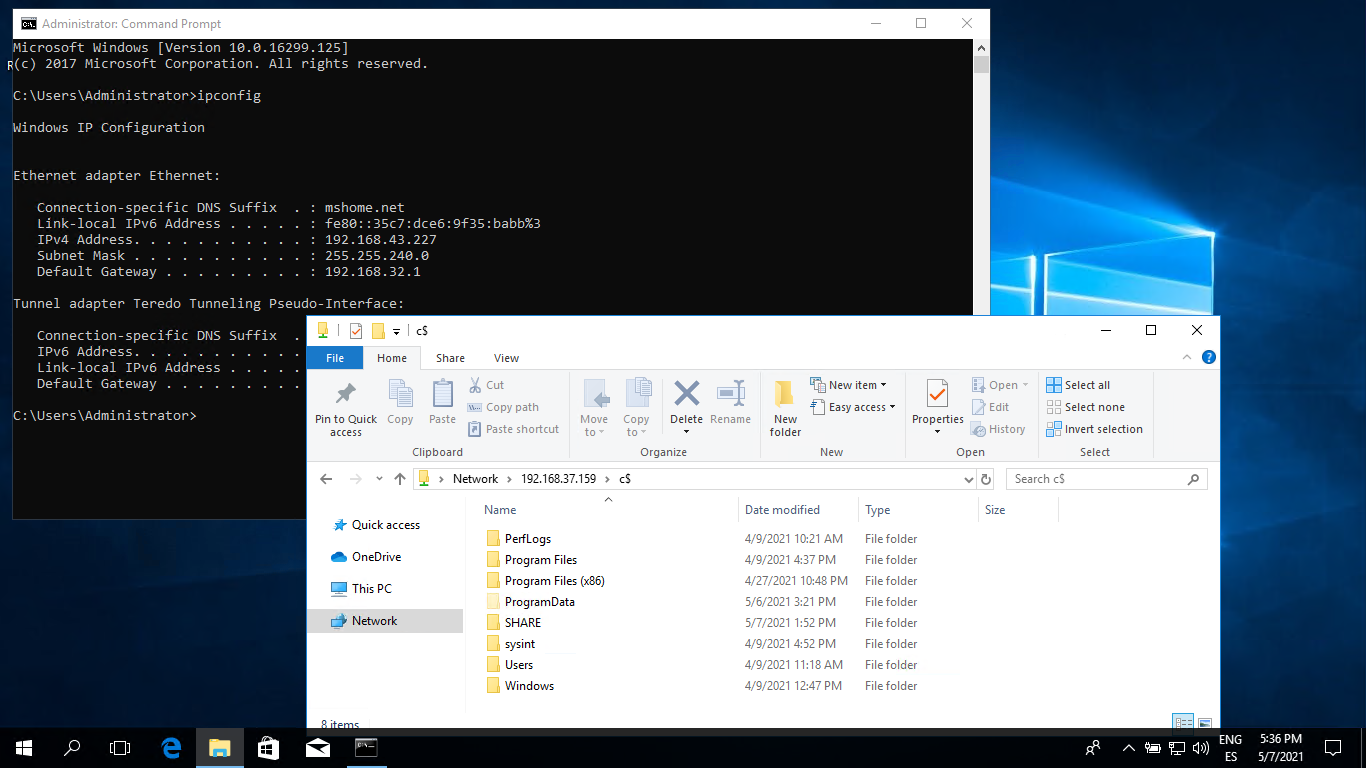Click Copy path in Clipboard group
Image resolution: width=1366 pixels, height=768 pixels.
click(x=503, y=407)
